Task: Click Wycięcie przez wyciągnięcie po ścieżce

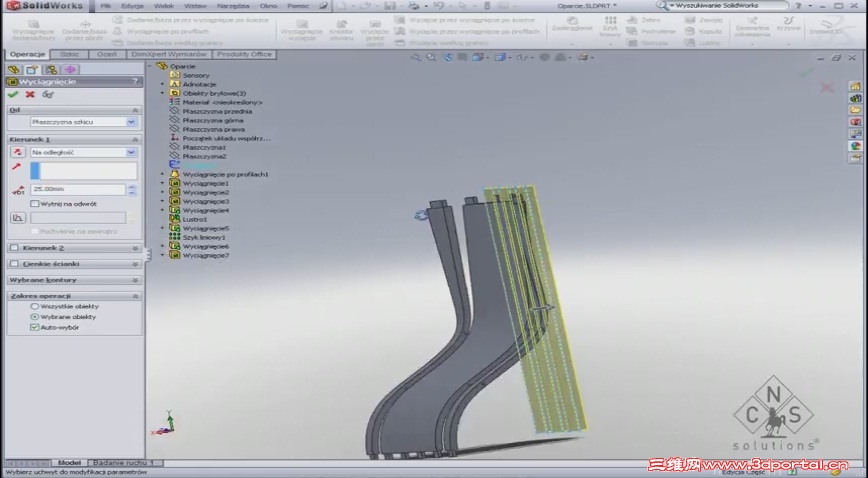Action: [x=466, y=20]
